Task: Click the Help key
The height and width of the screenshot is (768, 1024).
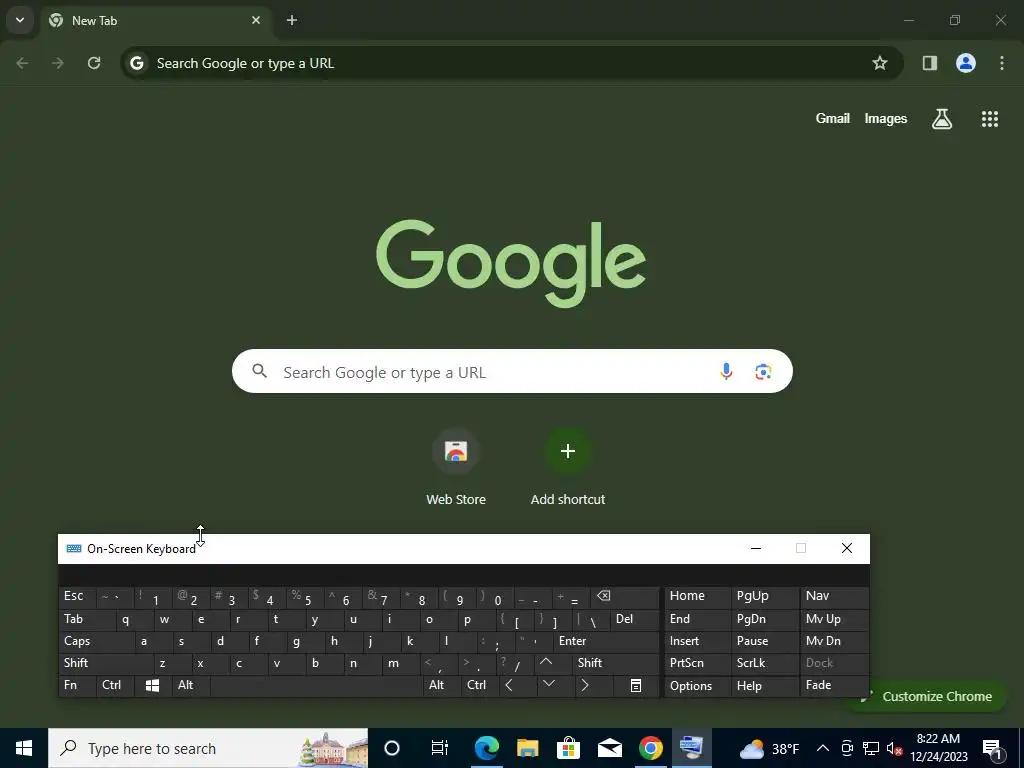Action: (765, 686)
